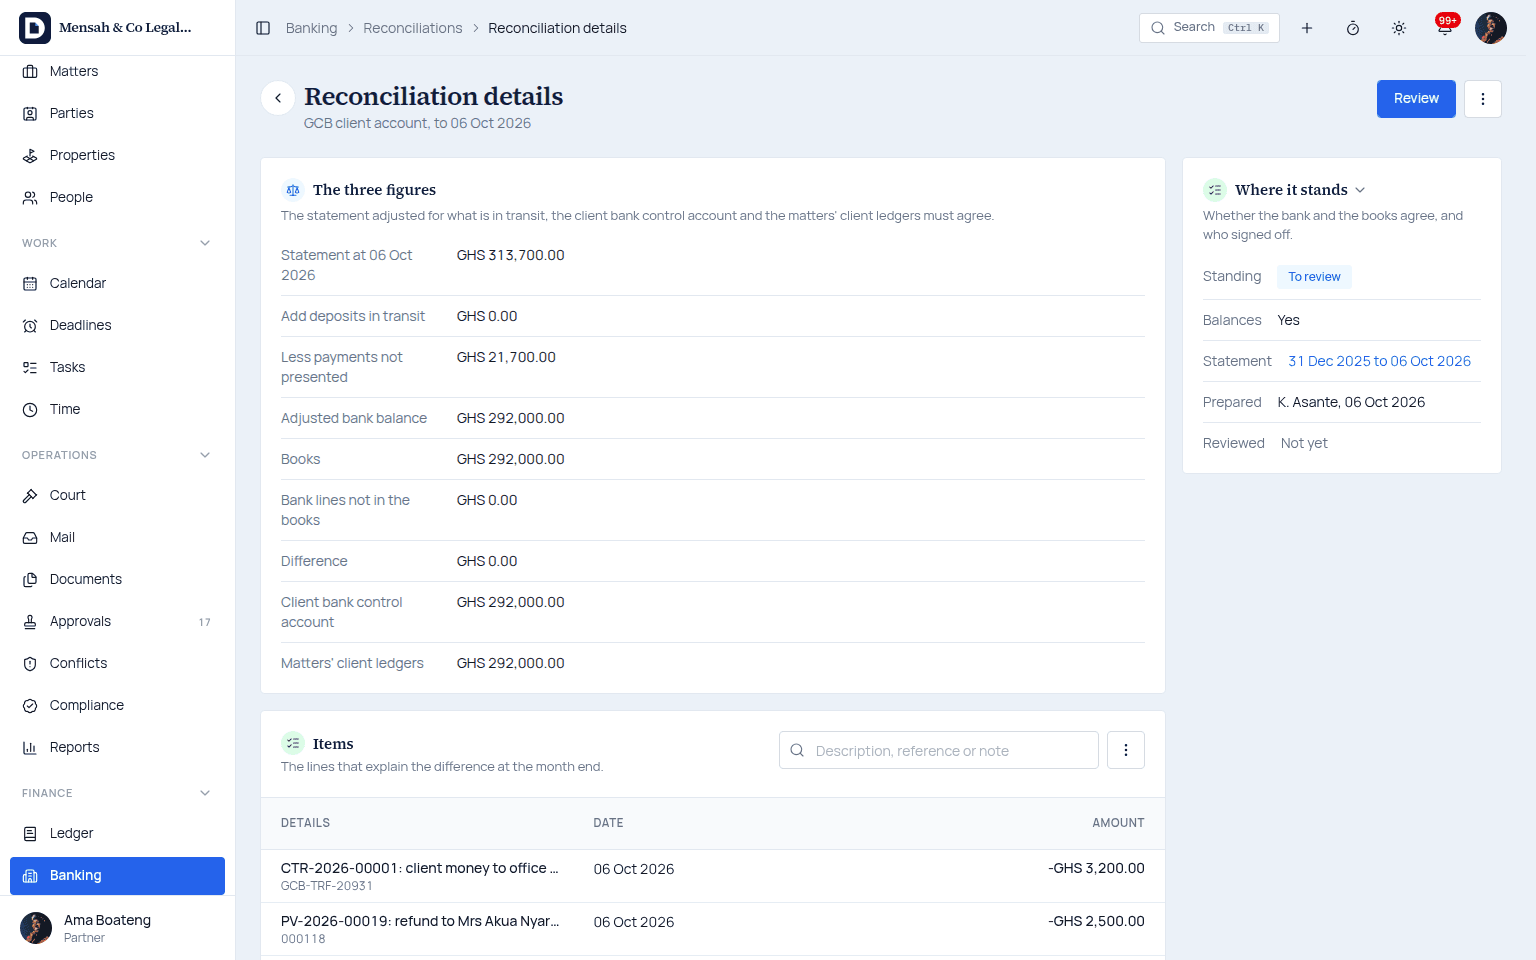The image size is (1536, 960).
Task: Open Matters in the sidebar
Action: click(117, 71)
